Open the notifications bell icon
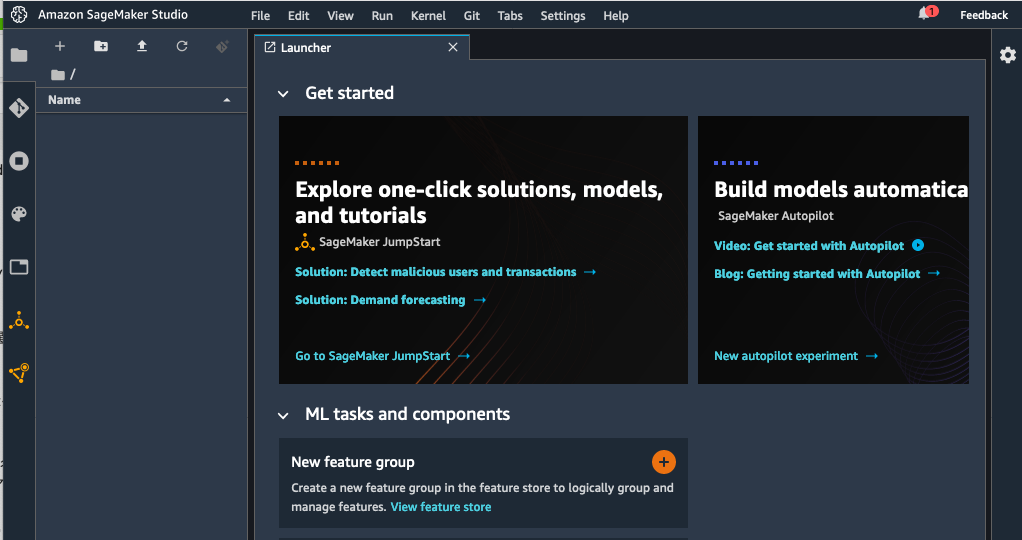 tap(924, 14)
